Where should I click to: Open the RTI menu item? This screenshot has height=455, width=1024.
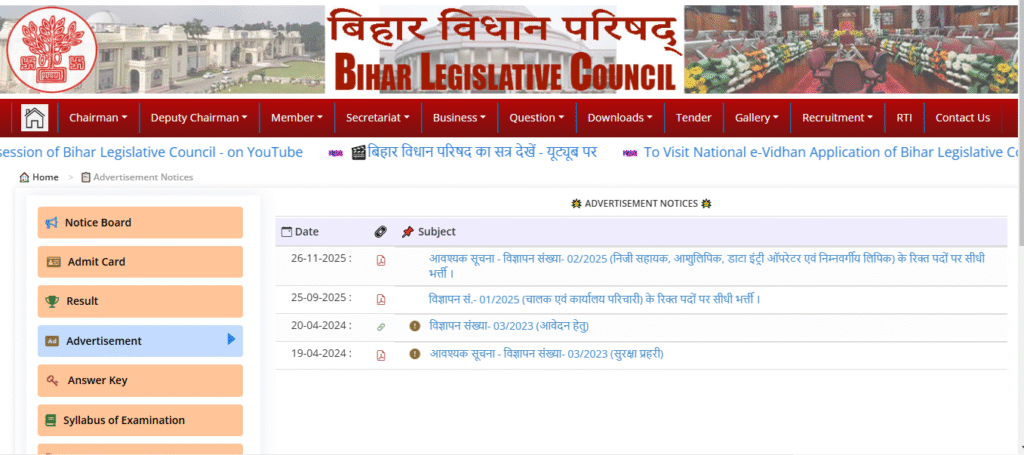904,118
